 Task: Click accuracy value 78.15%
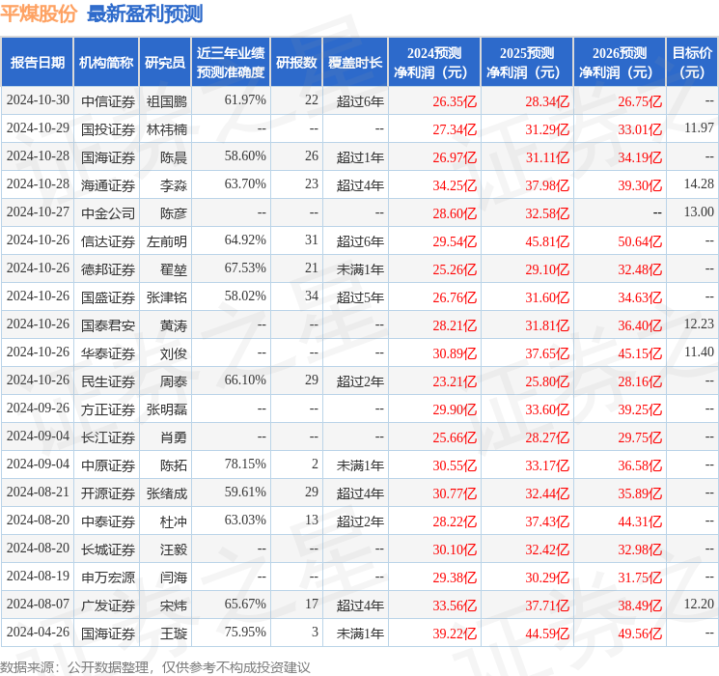point(245,464)
